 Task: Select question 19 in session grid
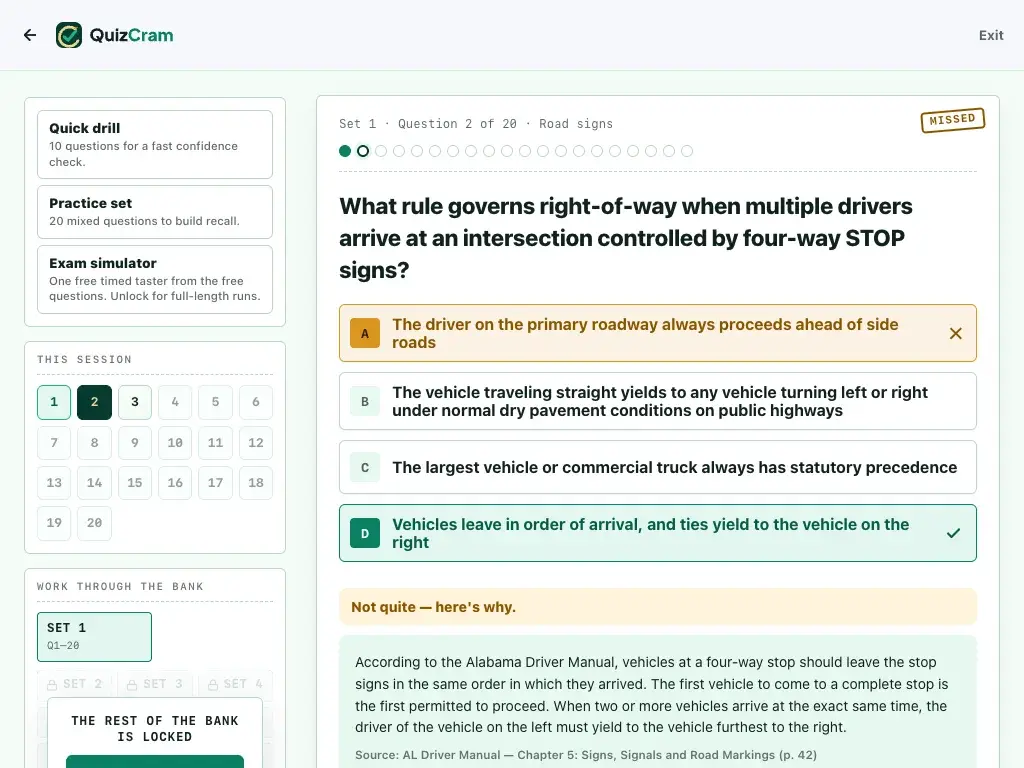tap(54, 523)
